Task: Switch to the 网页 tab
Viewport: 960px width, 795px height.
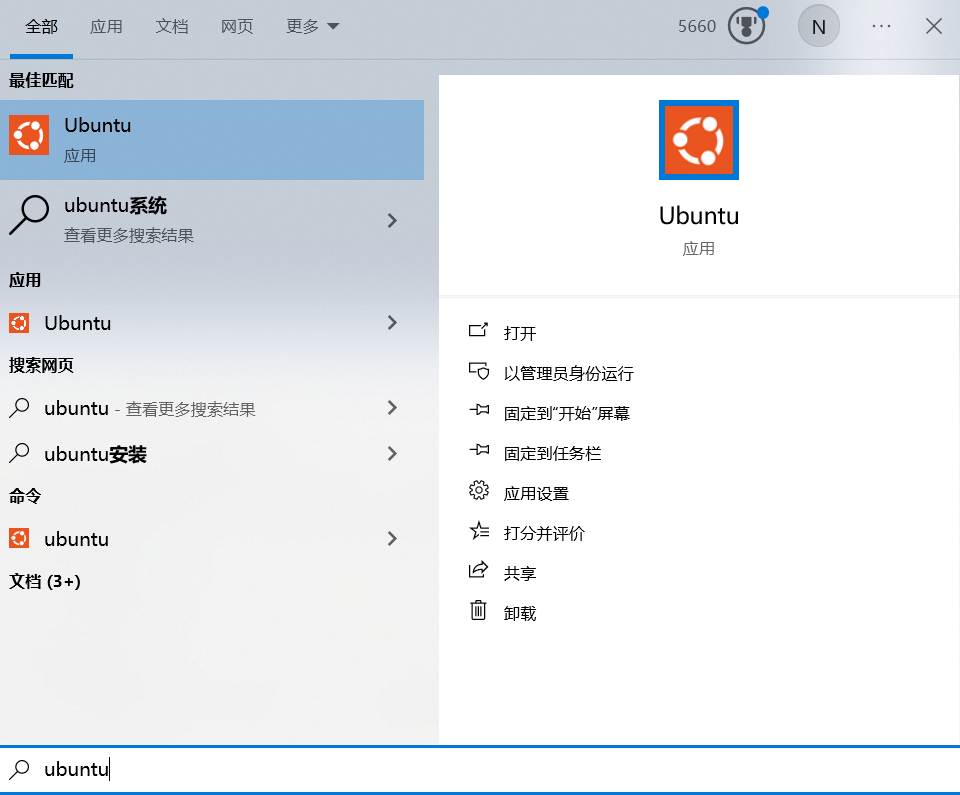Action: coord(237,27)
